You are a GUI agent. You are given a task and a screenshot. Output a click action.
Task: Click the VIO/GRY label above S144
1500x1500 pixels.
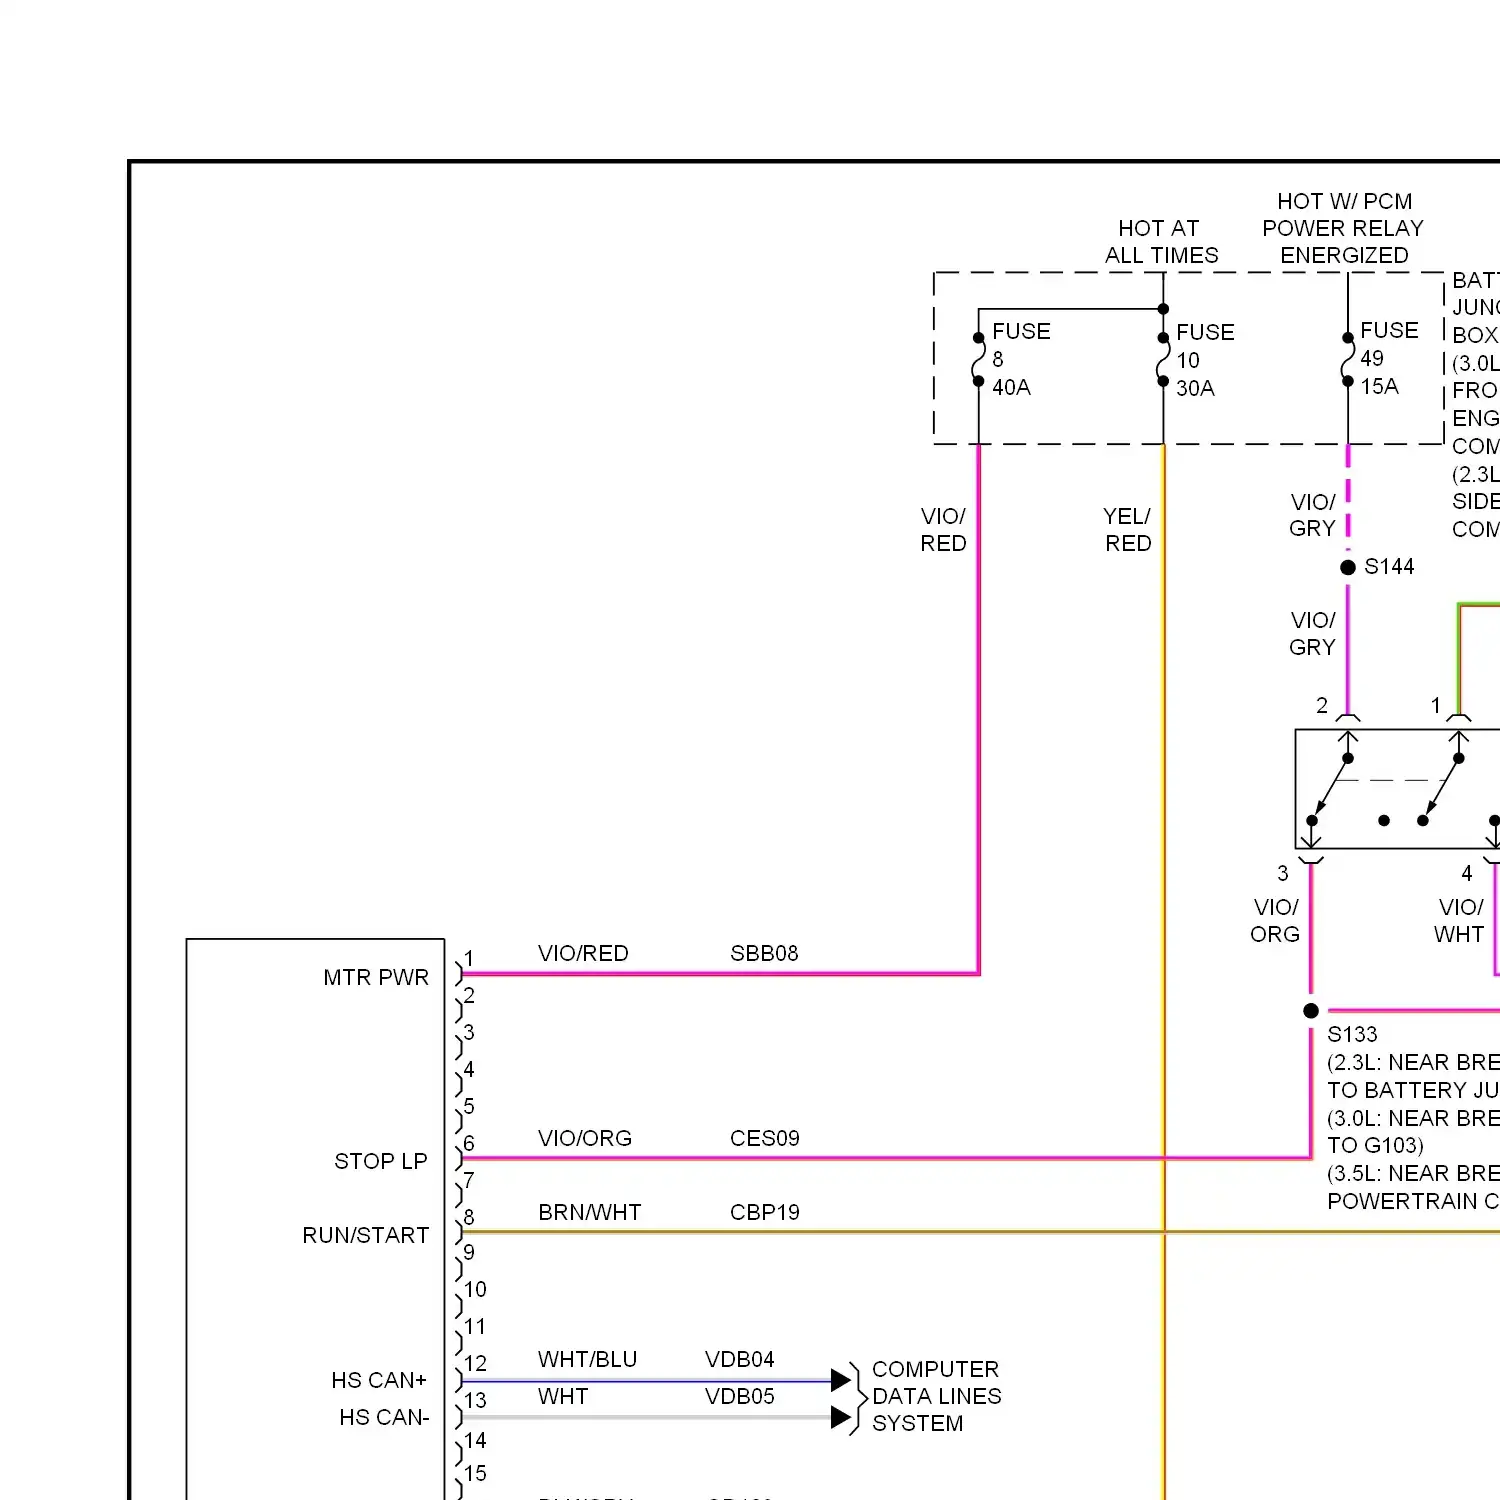(1312, 515)
